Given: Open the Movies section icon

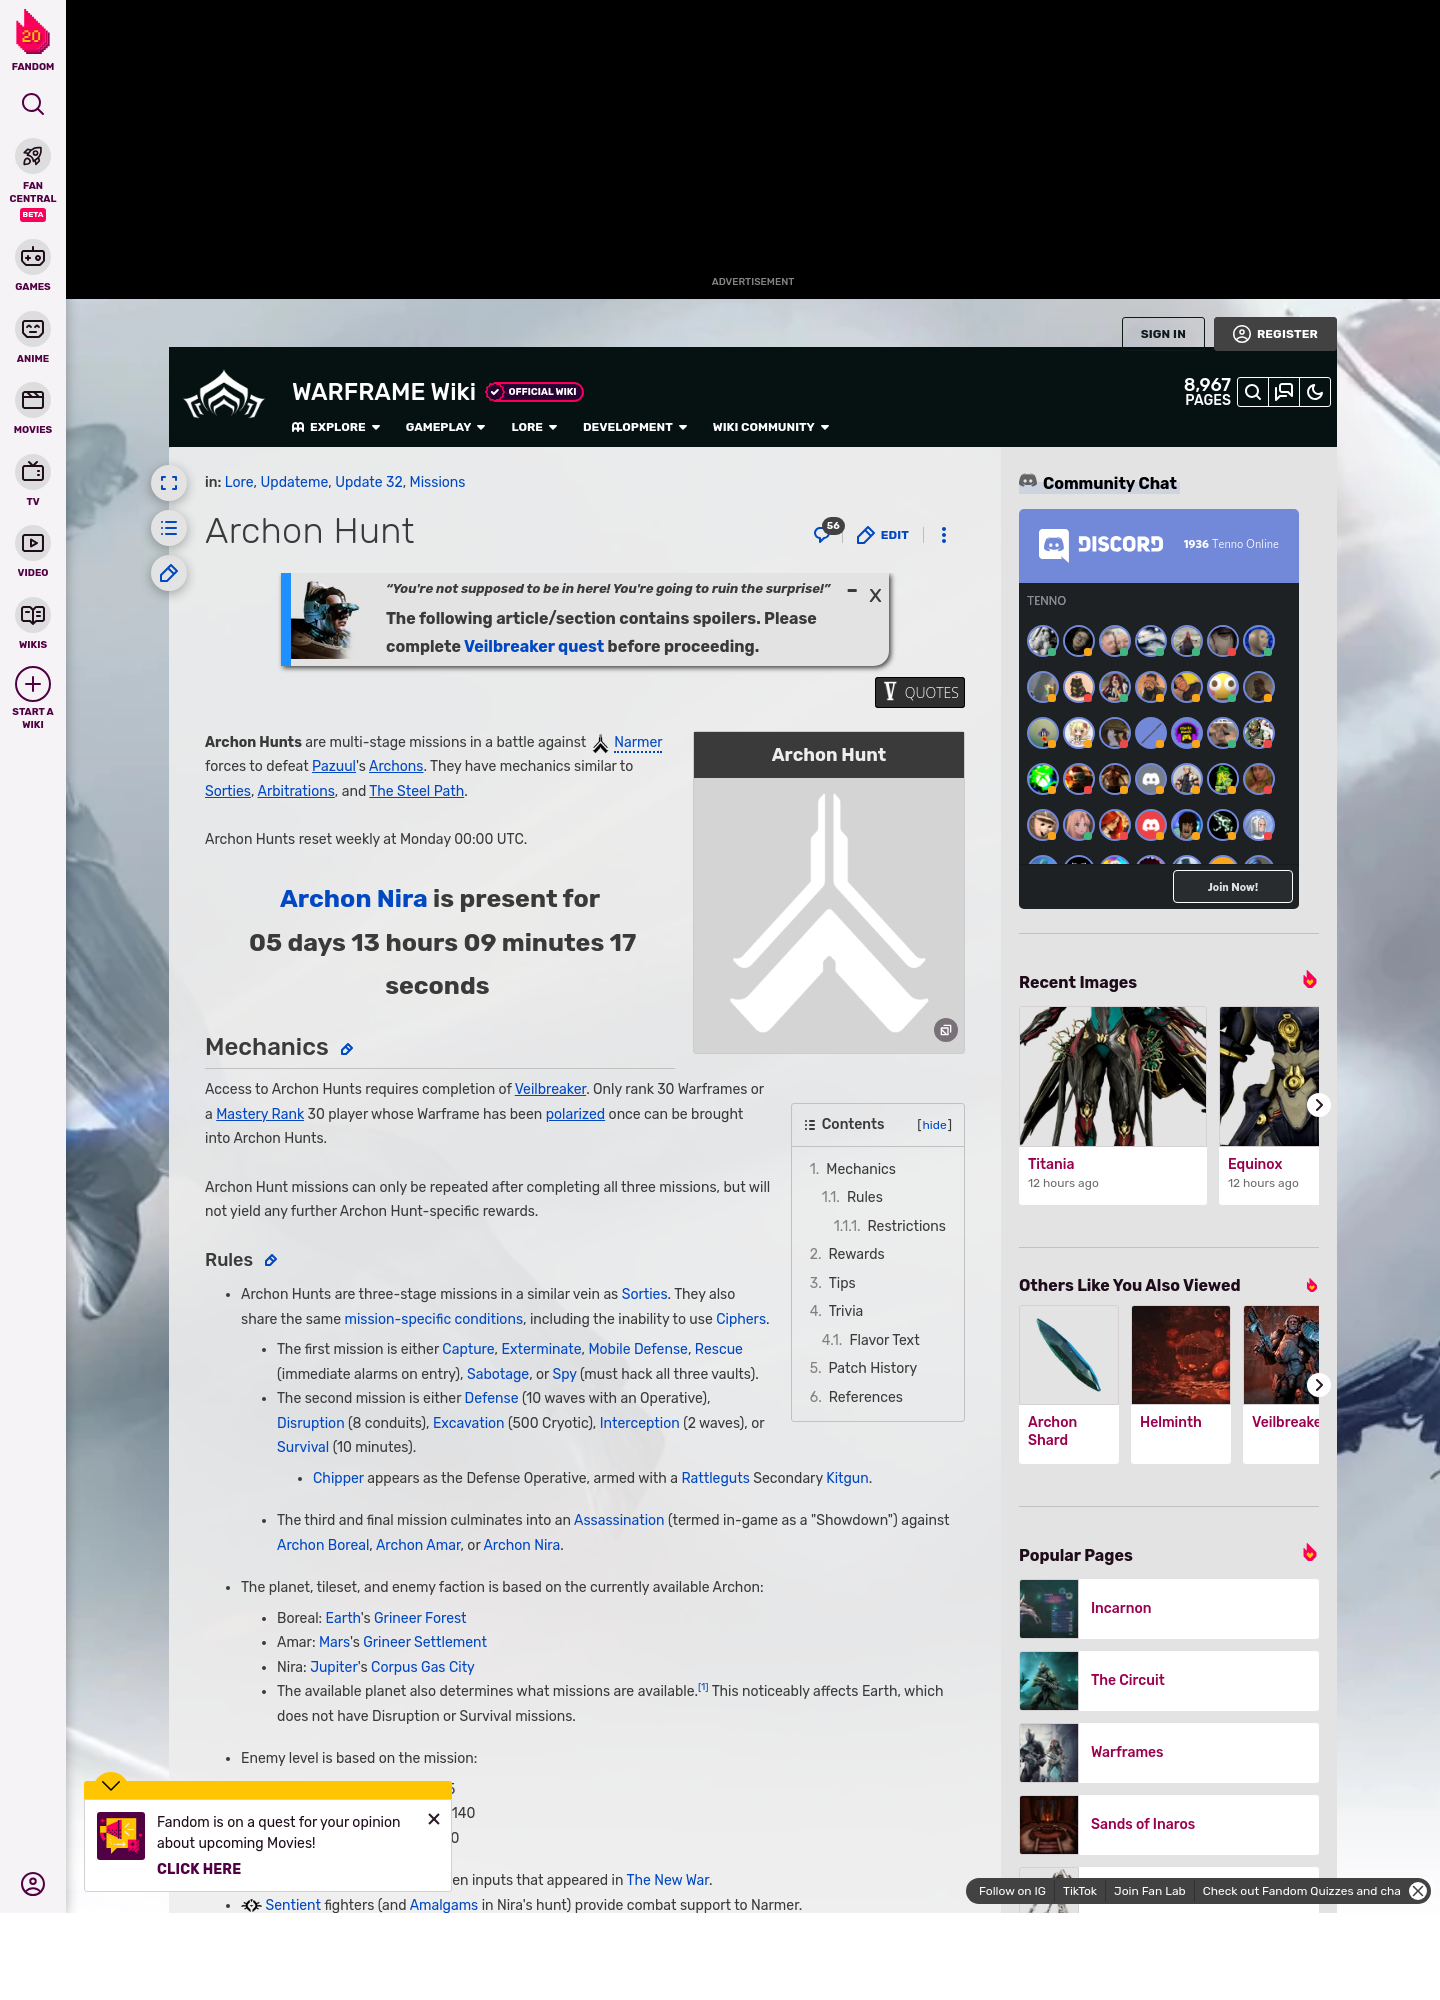Looking at the screenshot, I should [x=33, y=400].
